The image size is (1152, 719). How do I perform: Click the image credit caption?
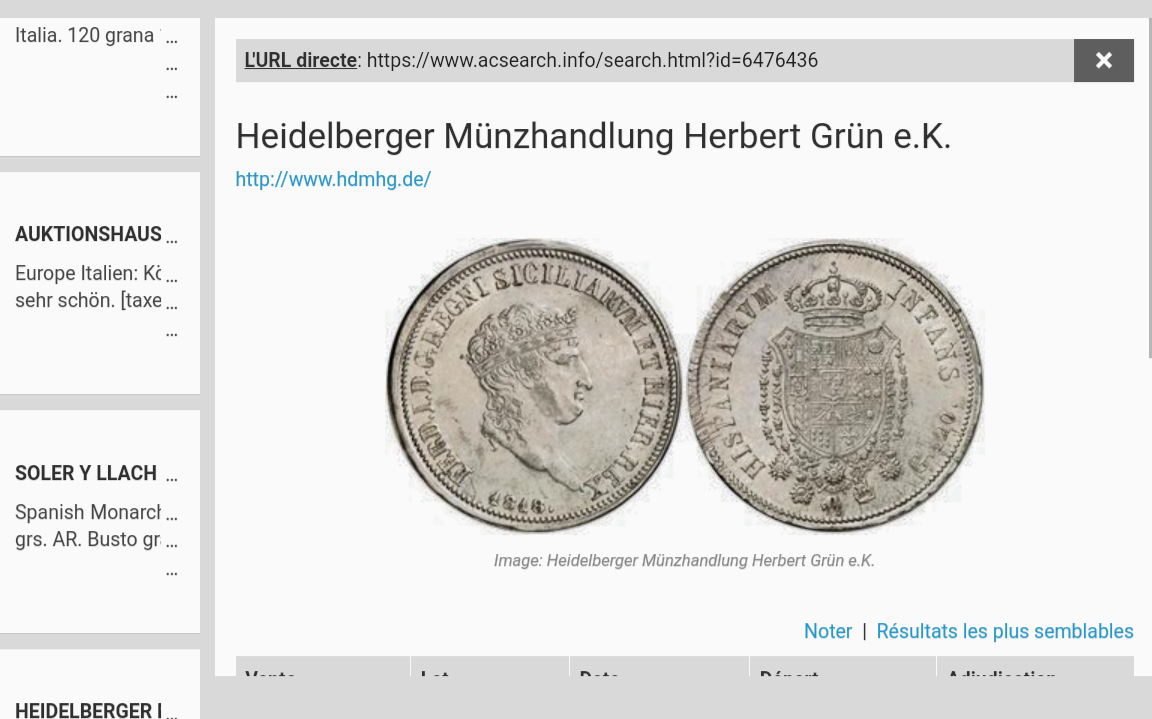pos(684,560)
